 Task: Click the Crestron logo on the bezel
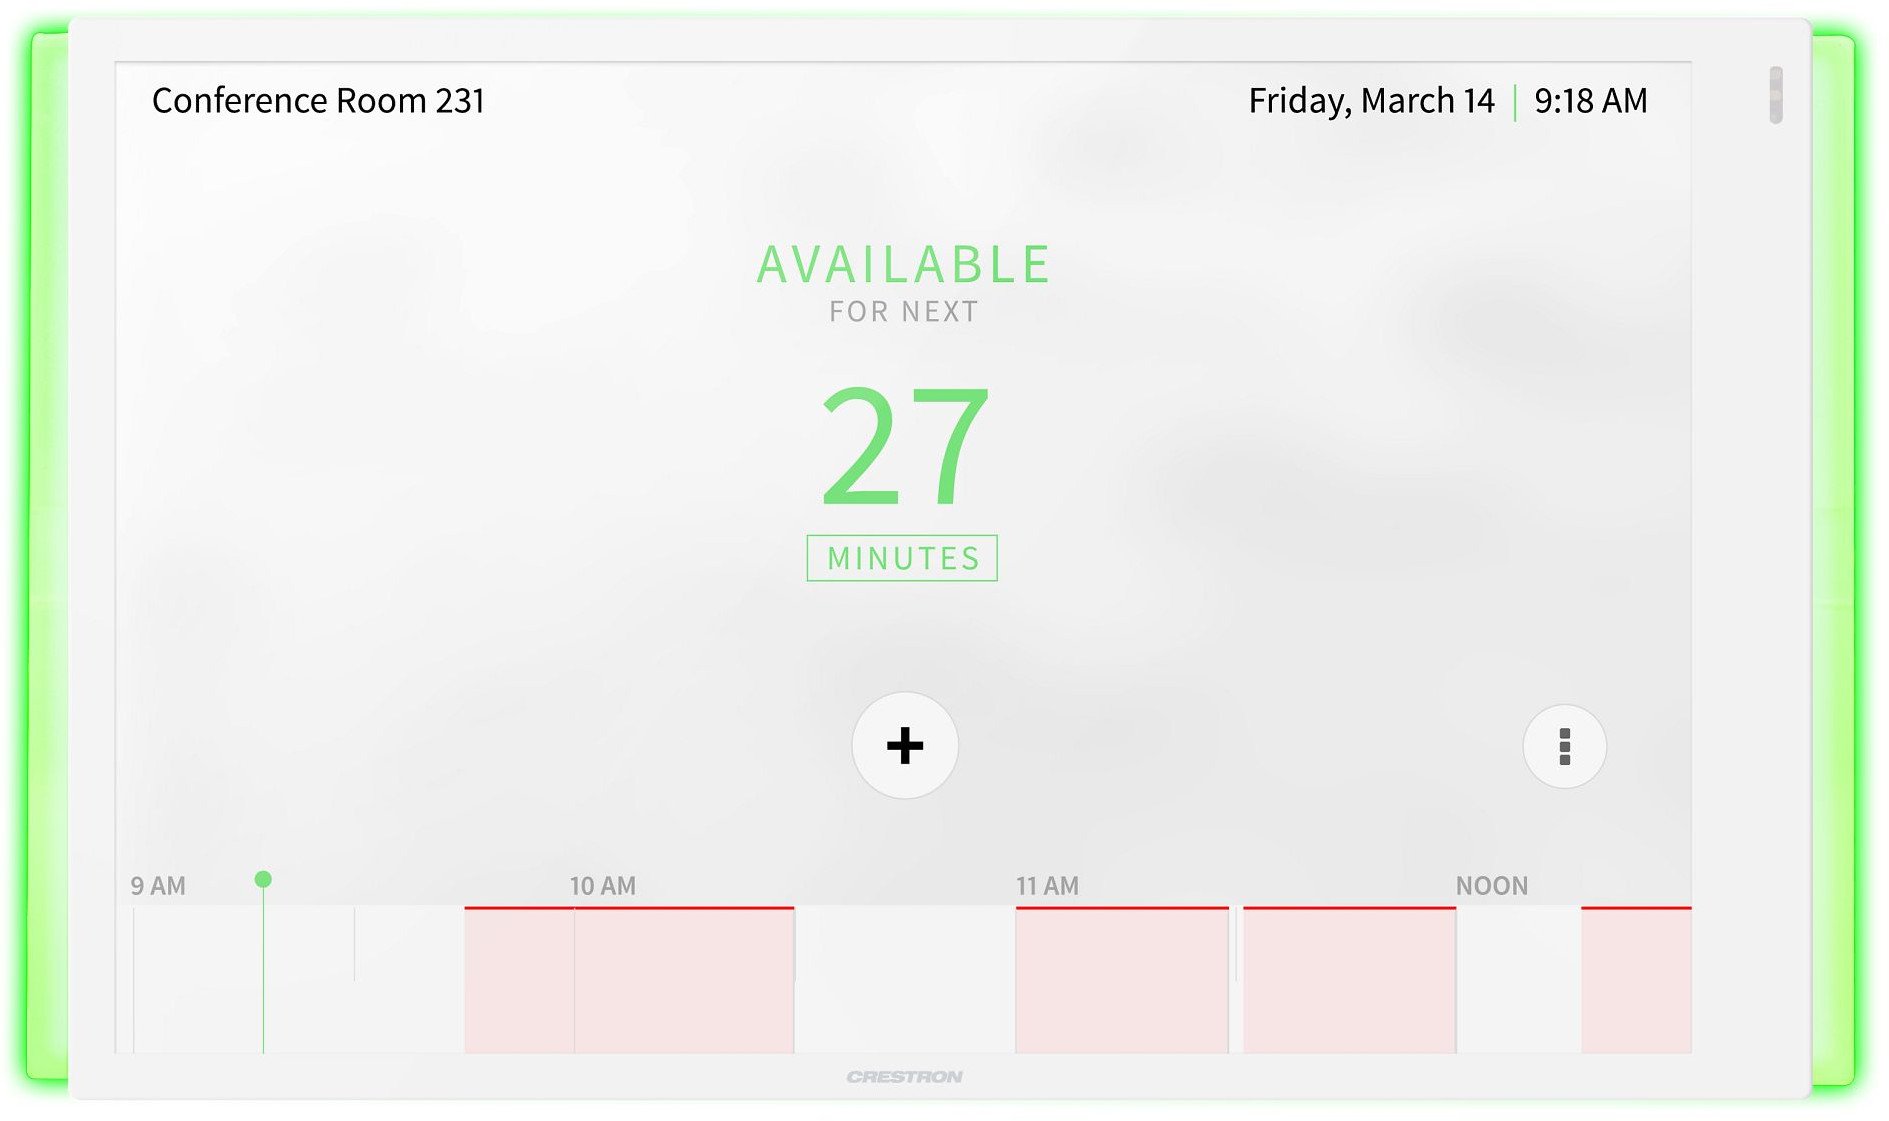point(904,1076)
